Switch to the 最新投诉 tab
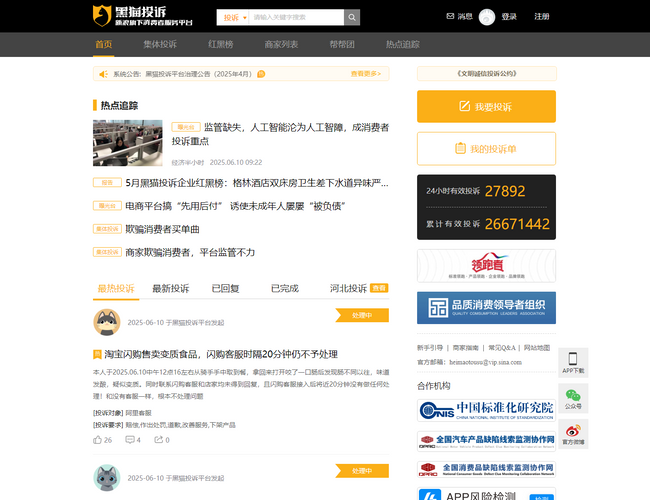 coord(170,288)
